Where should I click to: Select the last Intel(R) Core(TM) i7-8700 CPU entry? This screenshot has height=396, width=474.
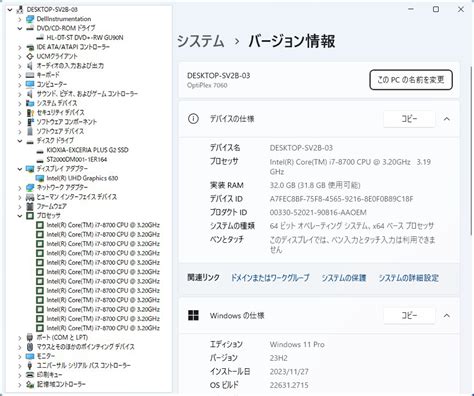103,328
